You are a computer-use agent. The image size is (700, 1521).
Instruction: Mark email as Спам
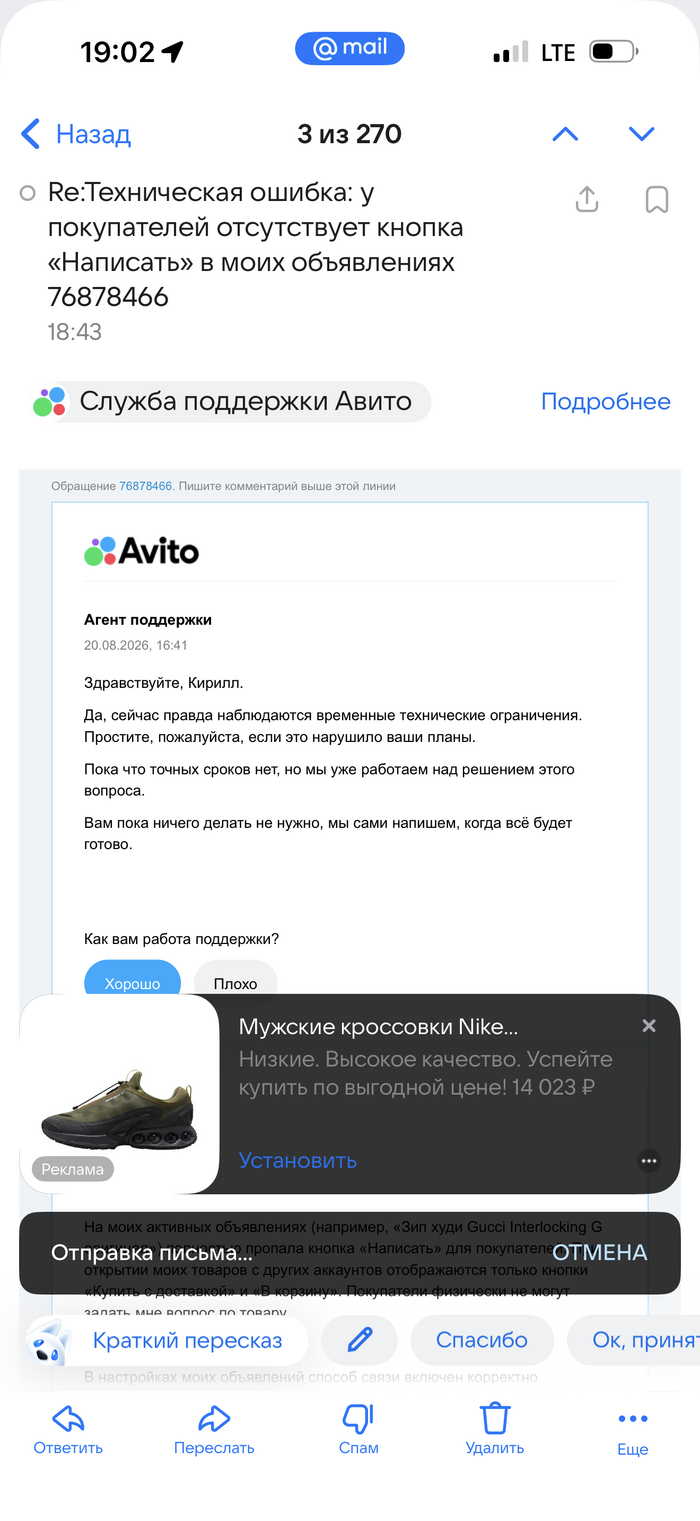tap(358, 1429)
